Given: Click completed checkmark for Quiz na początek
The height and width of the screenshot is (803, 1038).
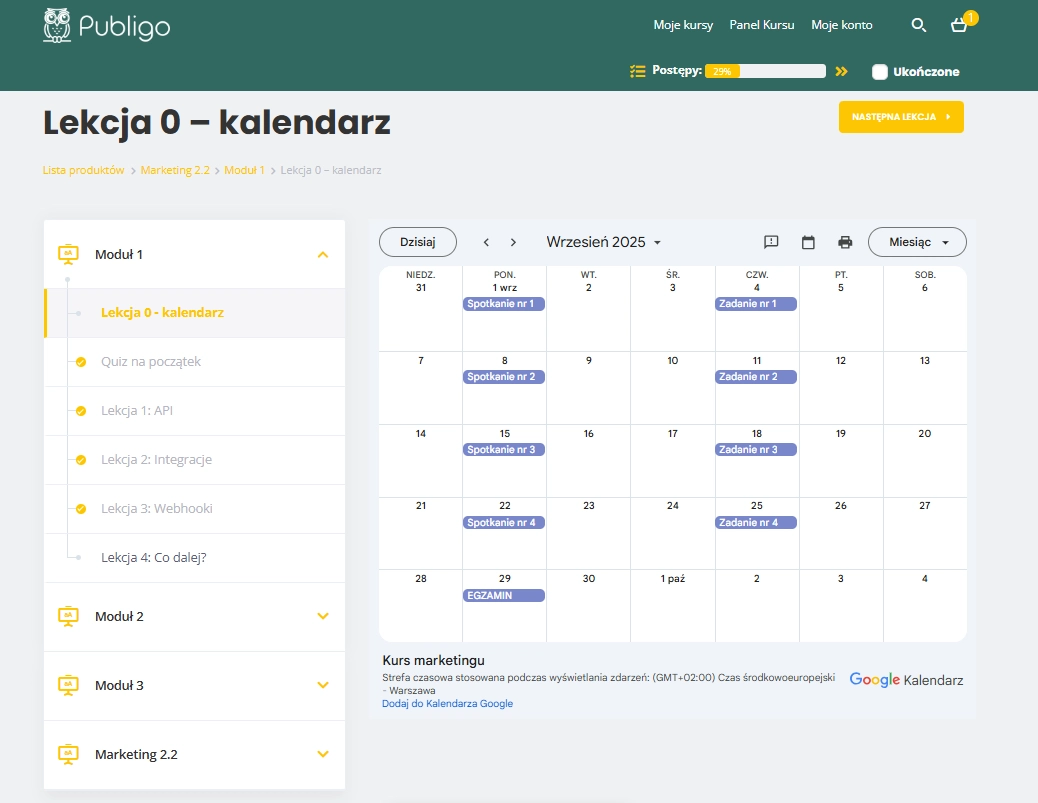Looking at the screenshot, I should (x=81, y=362).
